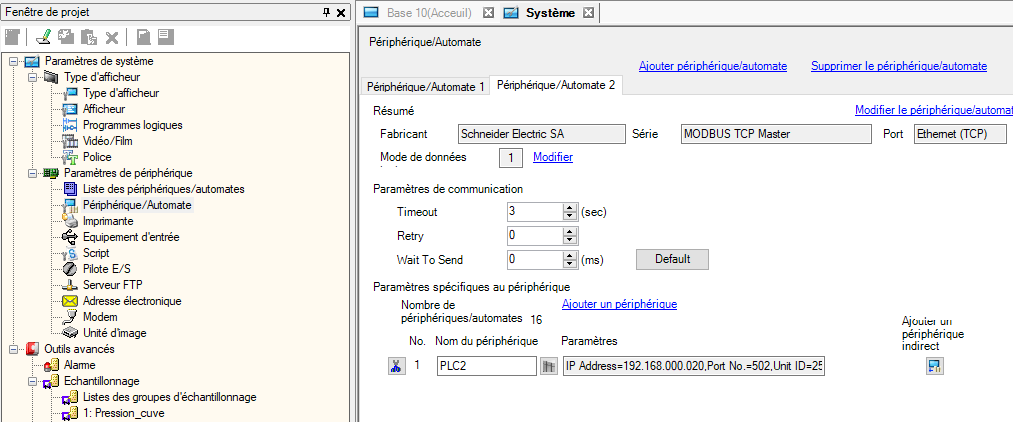Decrease Wait To Send value

click(569, 263)
